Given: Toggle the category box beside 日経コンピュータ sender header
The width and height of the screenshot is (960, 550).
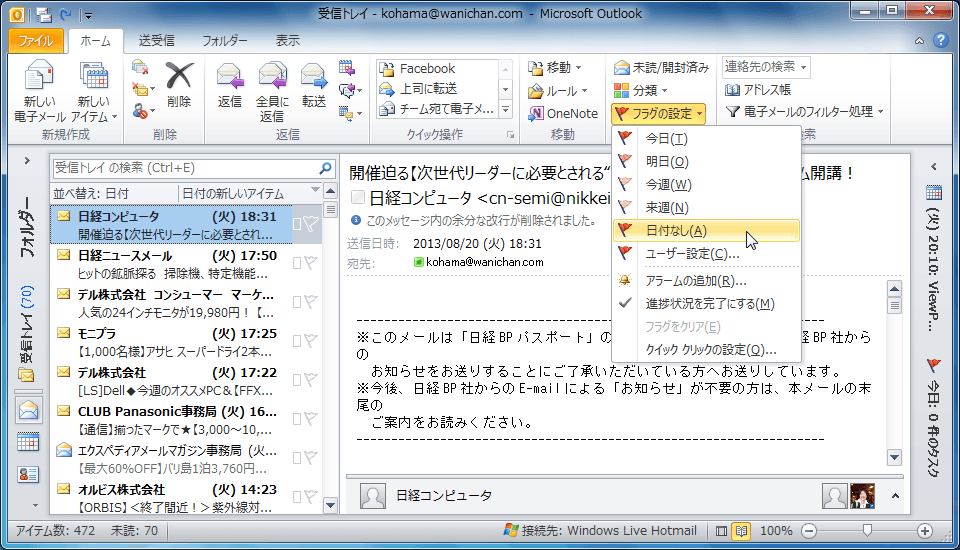Looking at the screenshot, I should (358, 197).
